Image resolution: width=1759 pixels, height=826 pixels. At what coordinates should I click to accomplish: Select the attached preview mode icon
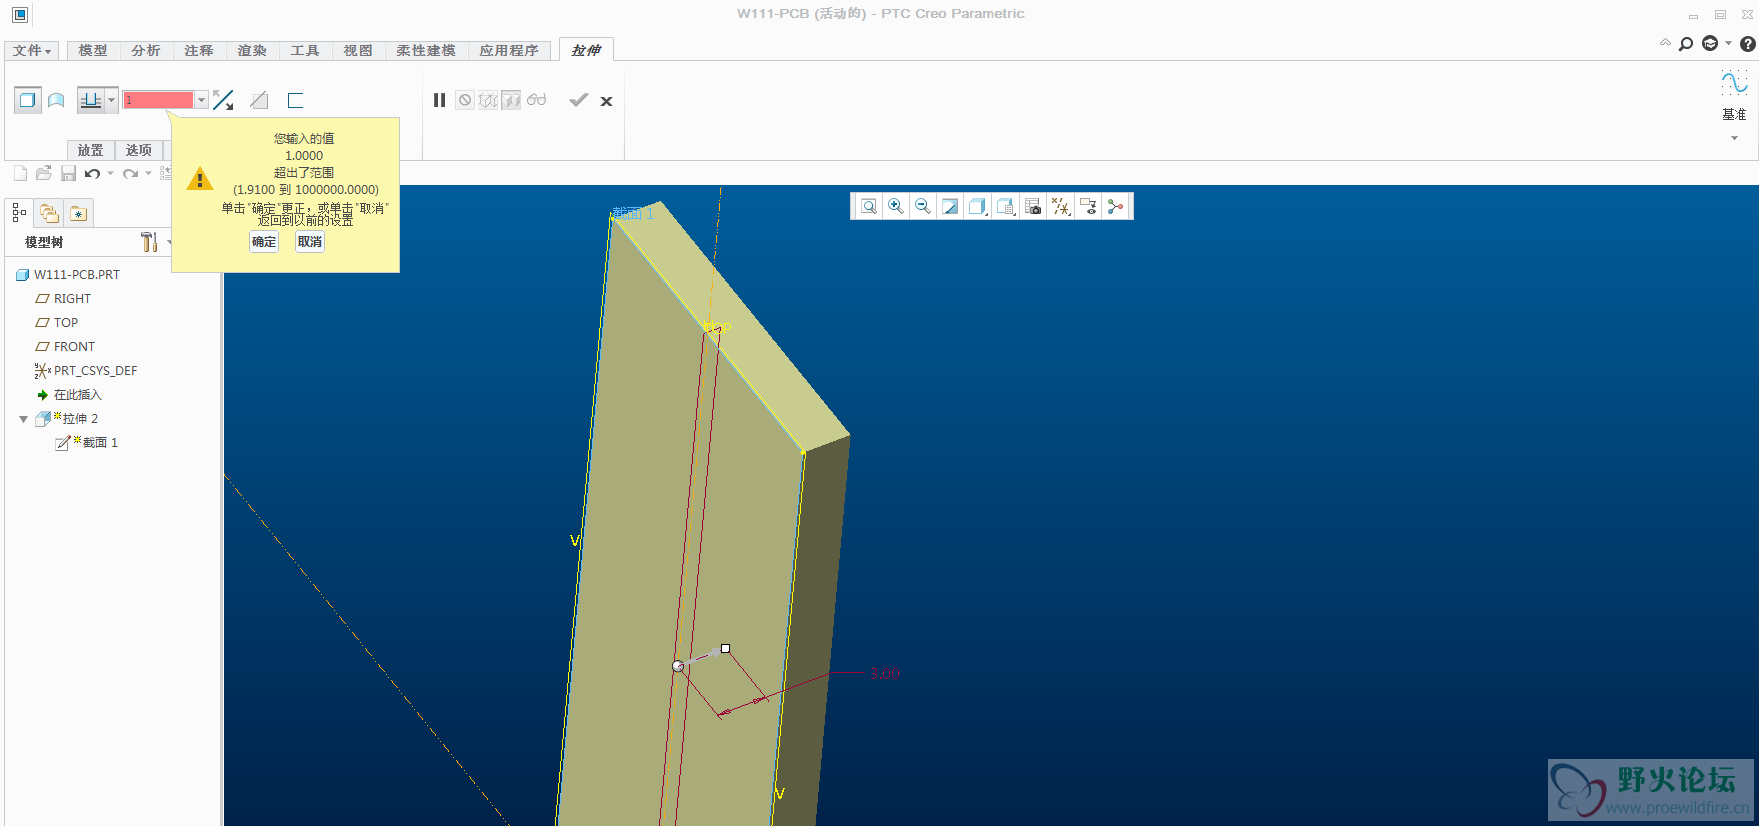point(511,100)
